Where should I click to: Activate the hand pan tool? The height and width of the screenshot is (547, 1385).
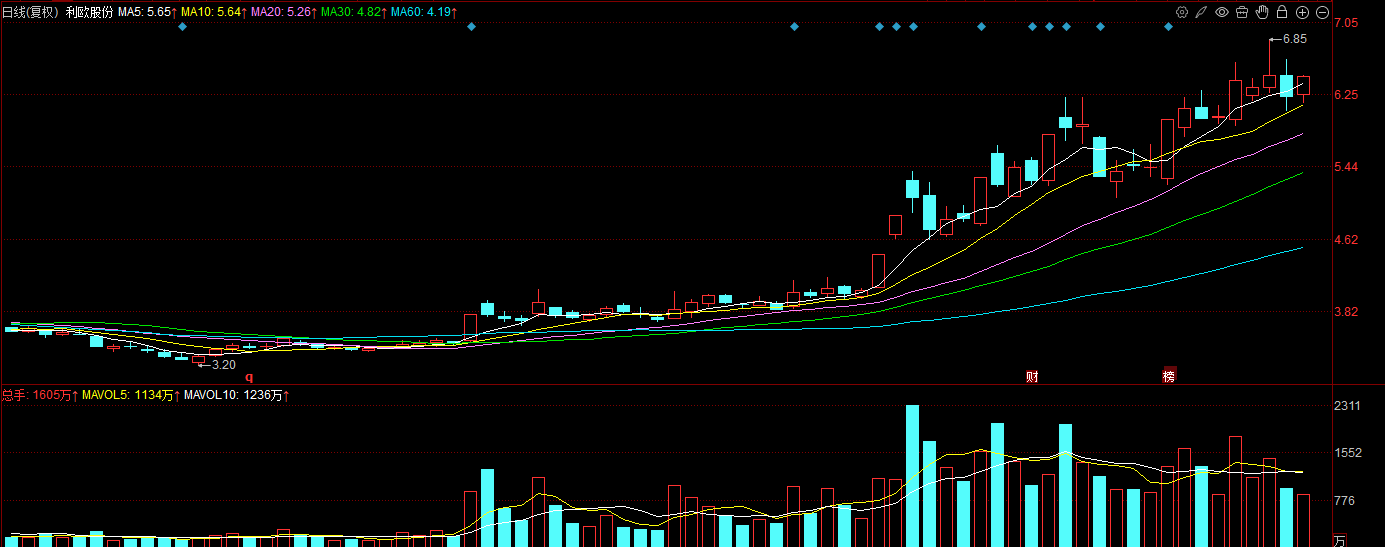tap(1262, 12)
